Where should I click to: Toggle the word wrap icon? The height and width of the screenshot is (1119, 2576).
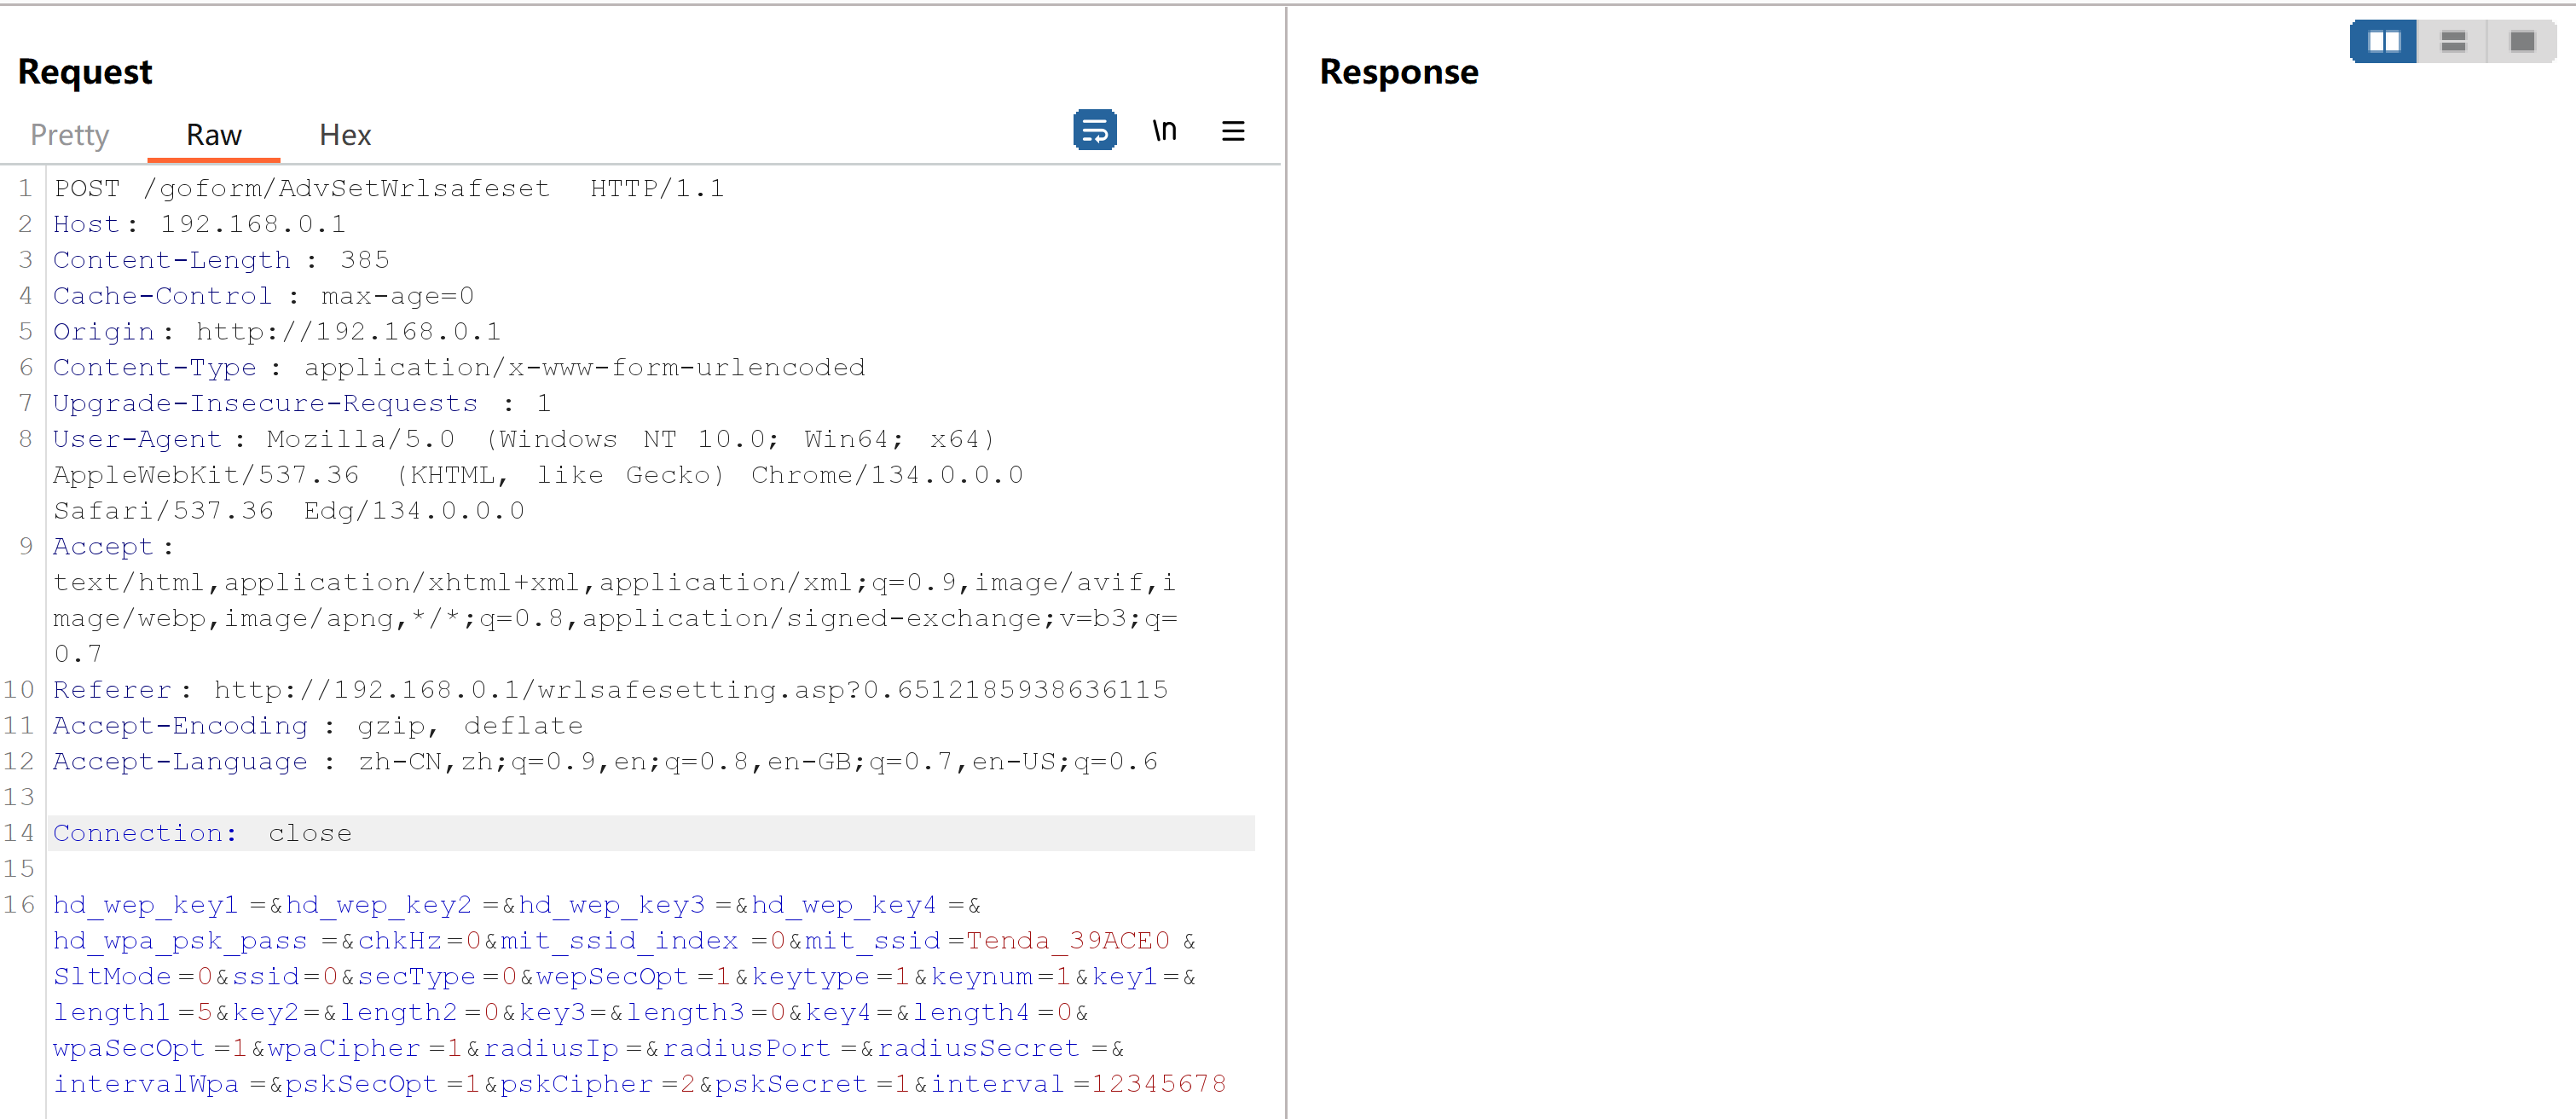(x=1094, y=130)
